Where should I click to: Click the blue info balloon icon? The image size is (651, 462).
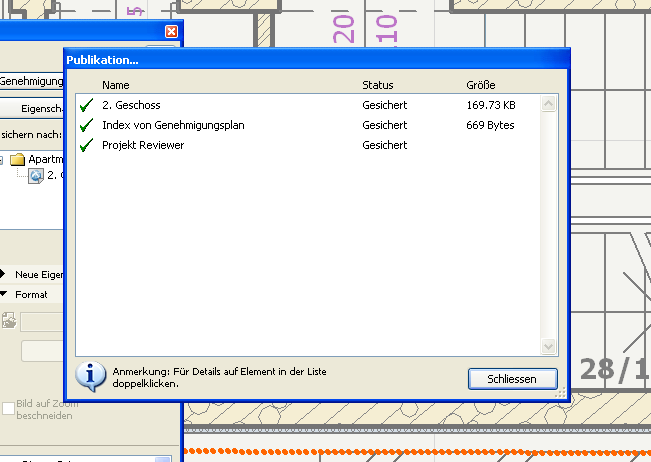[x=91, y=376]
